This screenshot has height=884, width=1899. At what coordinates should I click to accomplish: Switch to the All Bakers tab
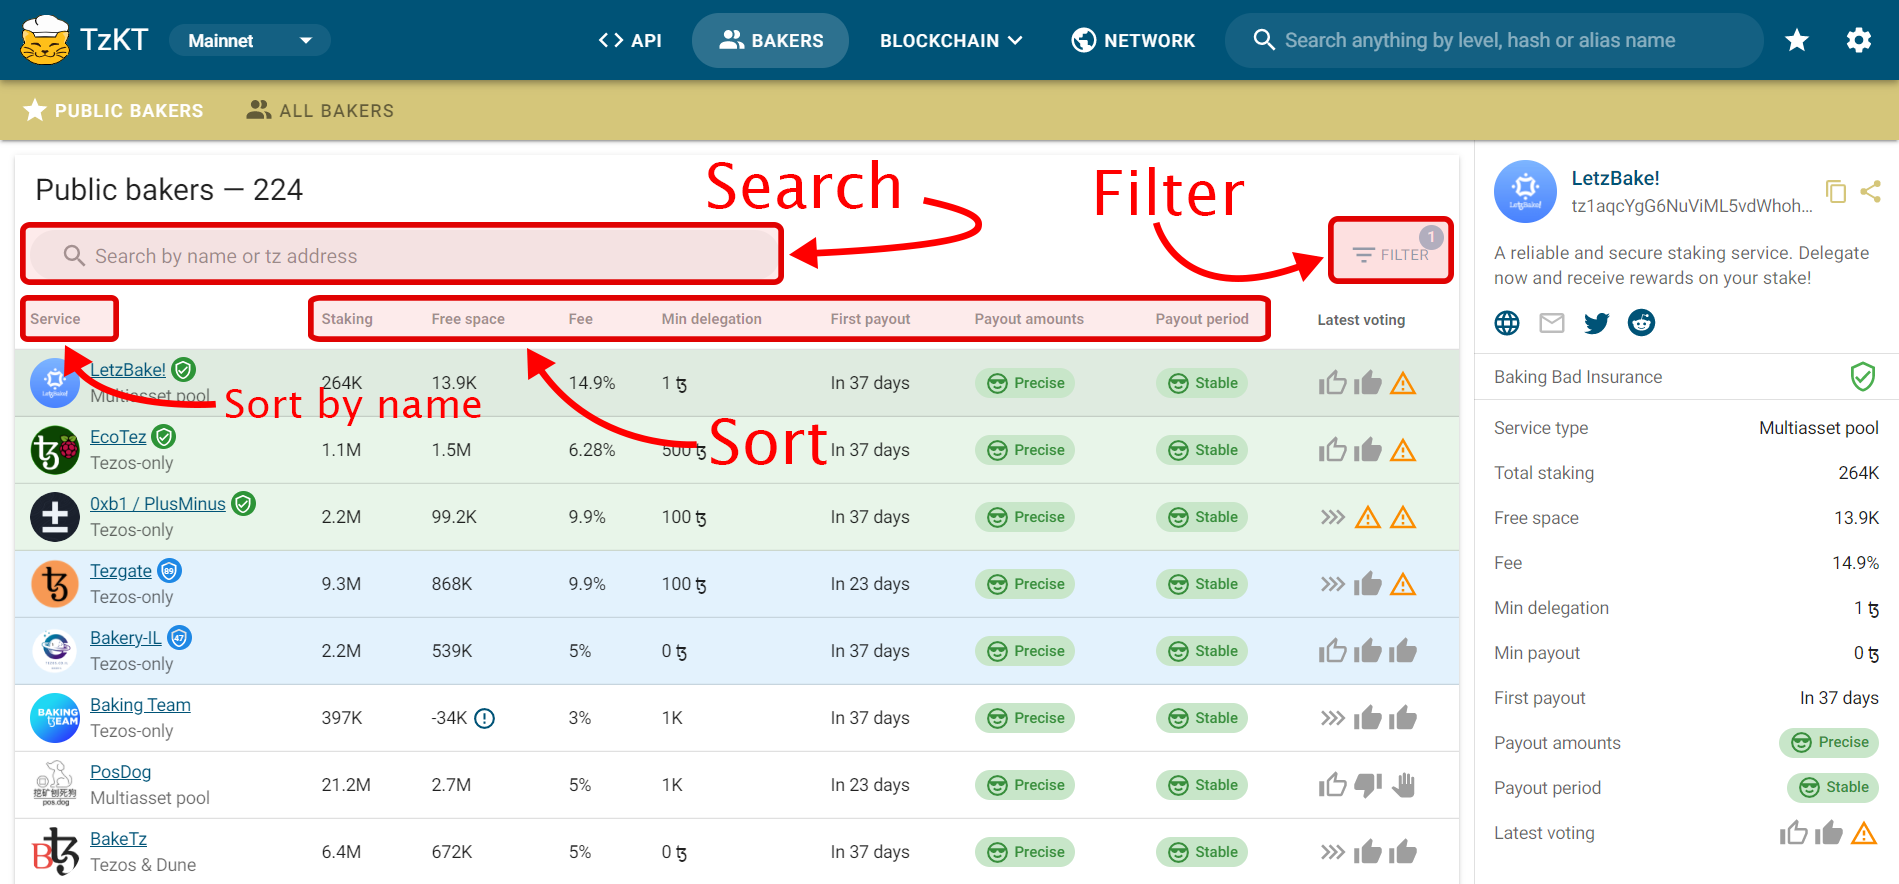(320, 110)
